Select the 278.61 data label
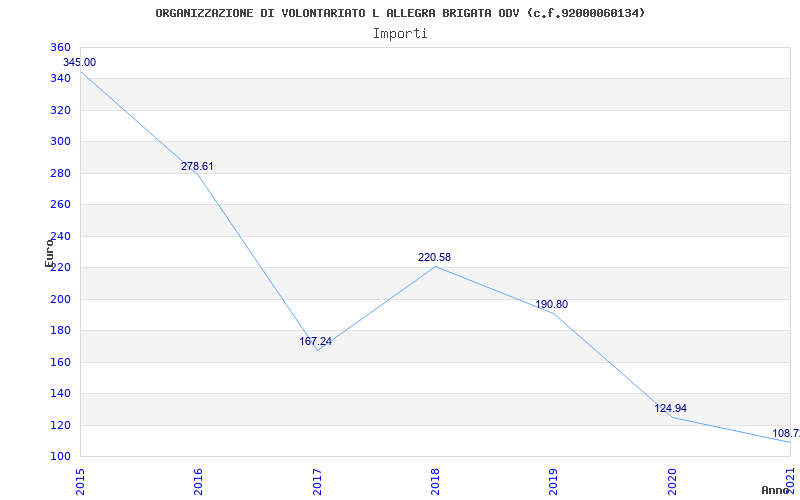 [197, 166]
